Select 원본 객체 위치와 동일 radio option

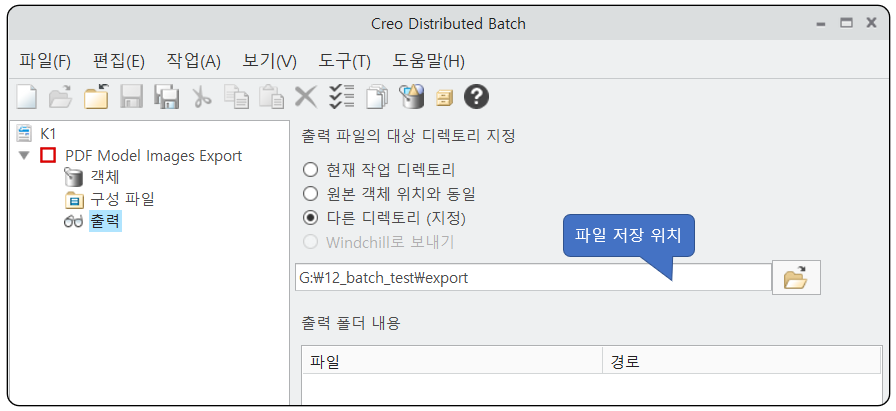310,194
